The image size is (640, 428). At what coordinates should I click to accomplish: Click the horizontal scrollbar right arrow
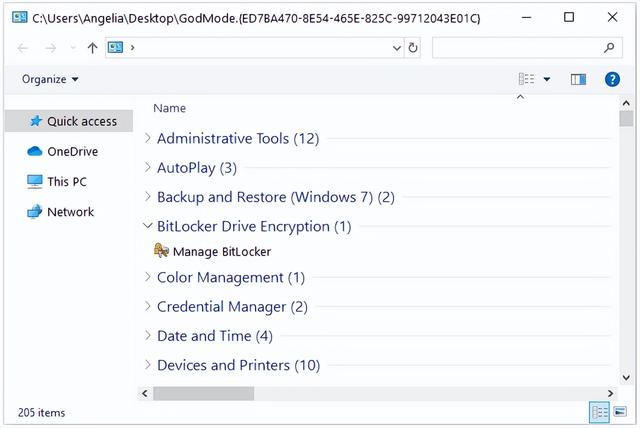pos(611,393)
